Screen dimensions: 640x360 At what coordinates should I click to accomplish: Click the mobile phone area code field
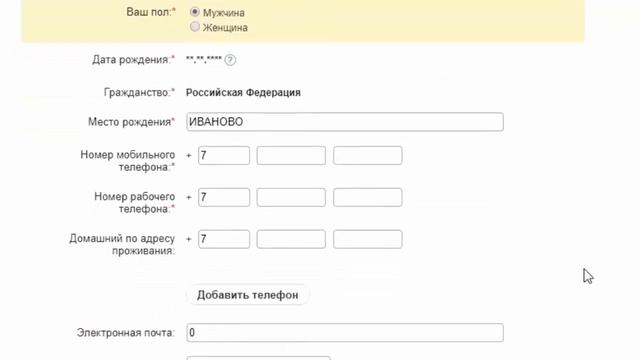point(291,156)
